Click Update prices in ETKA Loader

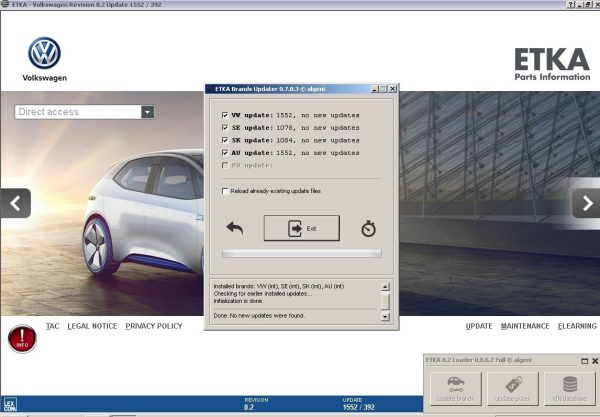pyautogui.click(x=512, y=389)
